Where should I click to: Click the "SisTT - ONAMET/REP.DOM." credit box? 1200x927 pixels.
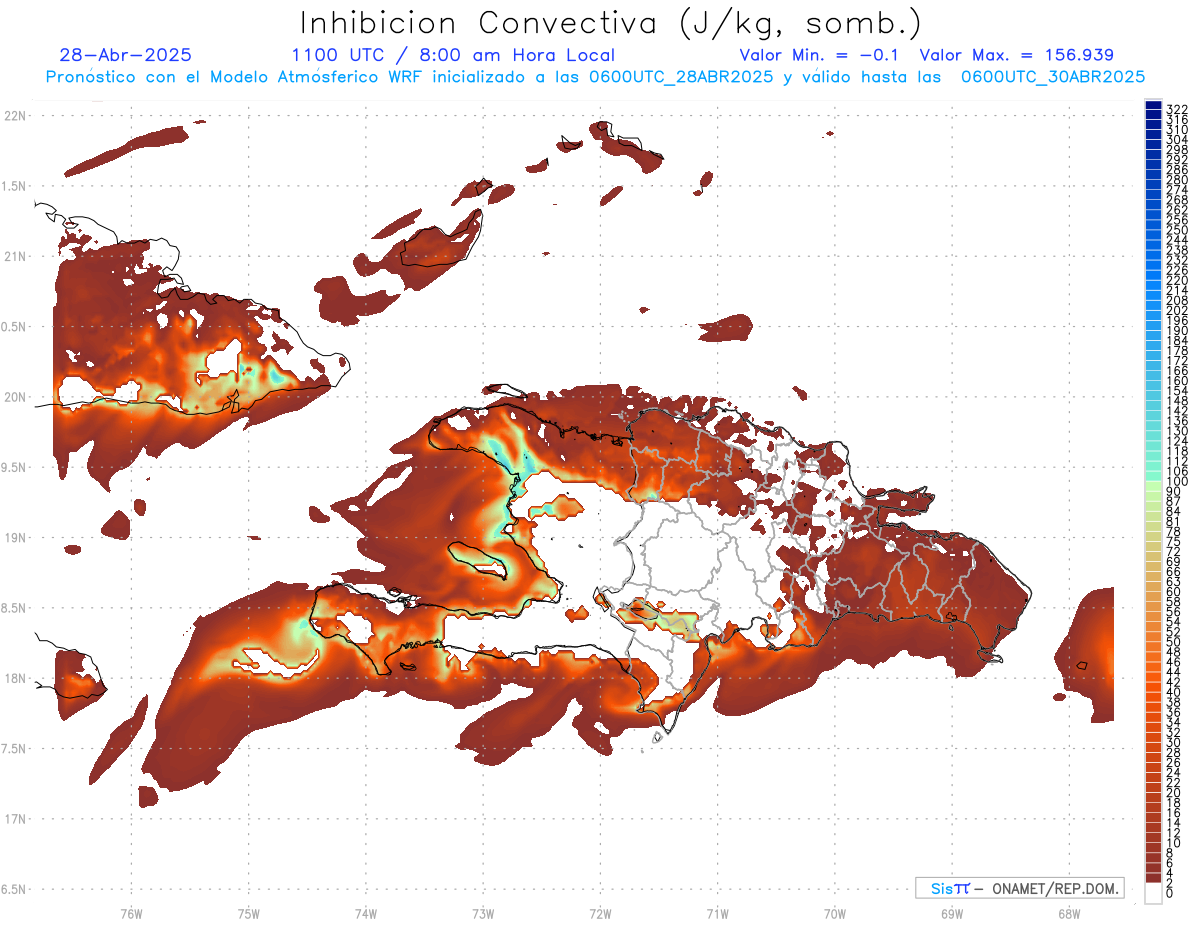[1020, 888]
